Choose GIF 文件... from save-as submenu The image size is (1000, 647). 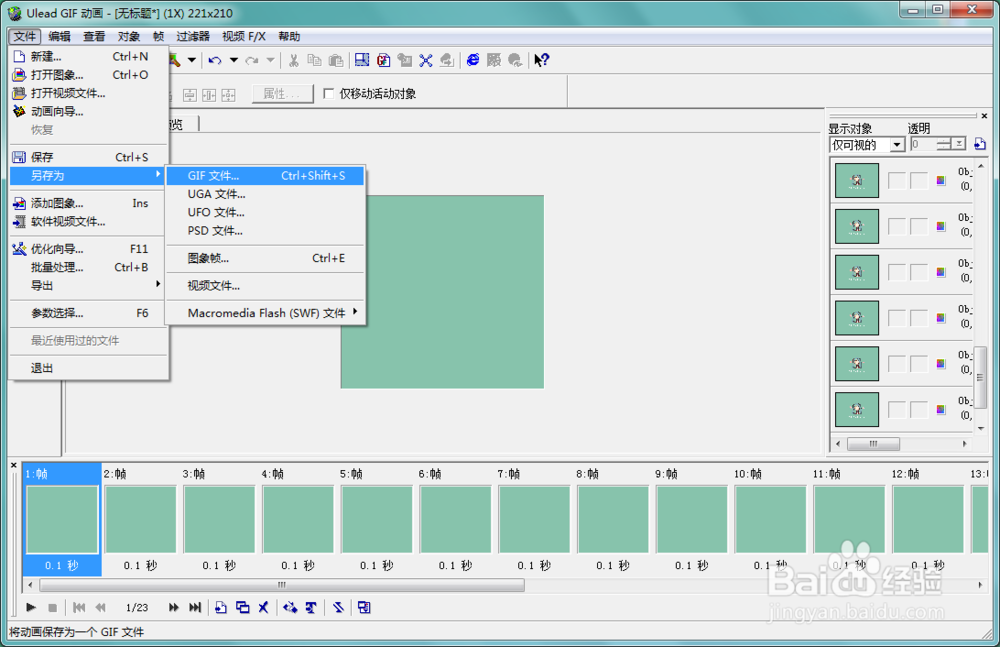[x=265, y=175]
